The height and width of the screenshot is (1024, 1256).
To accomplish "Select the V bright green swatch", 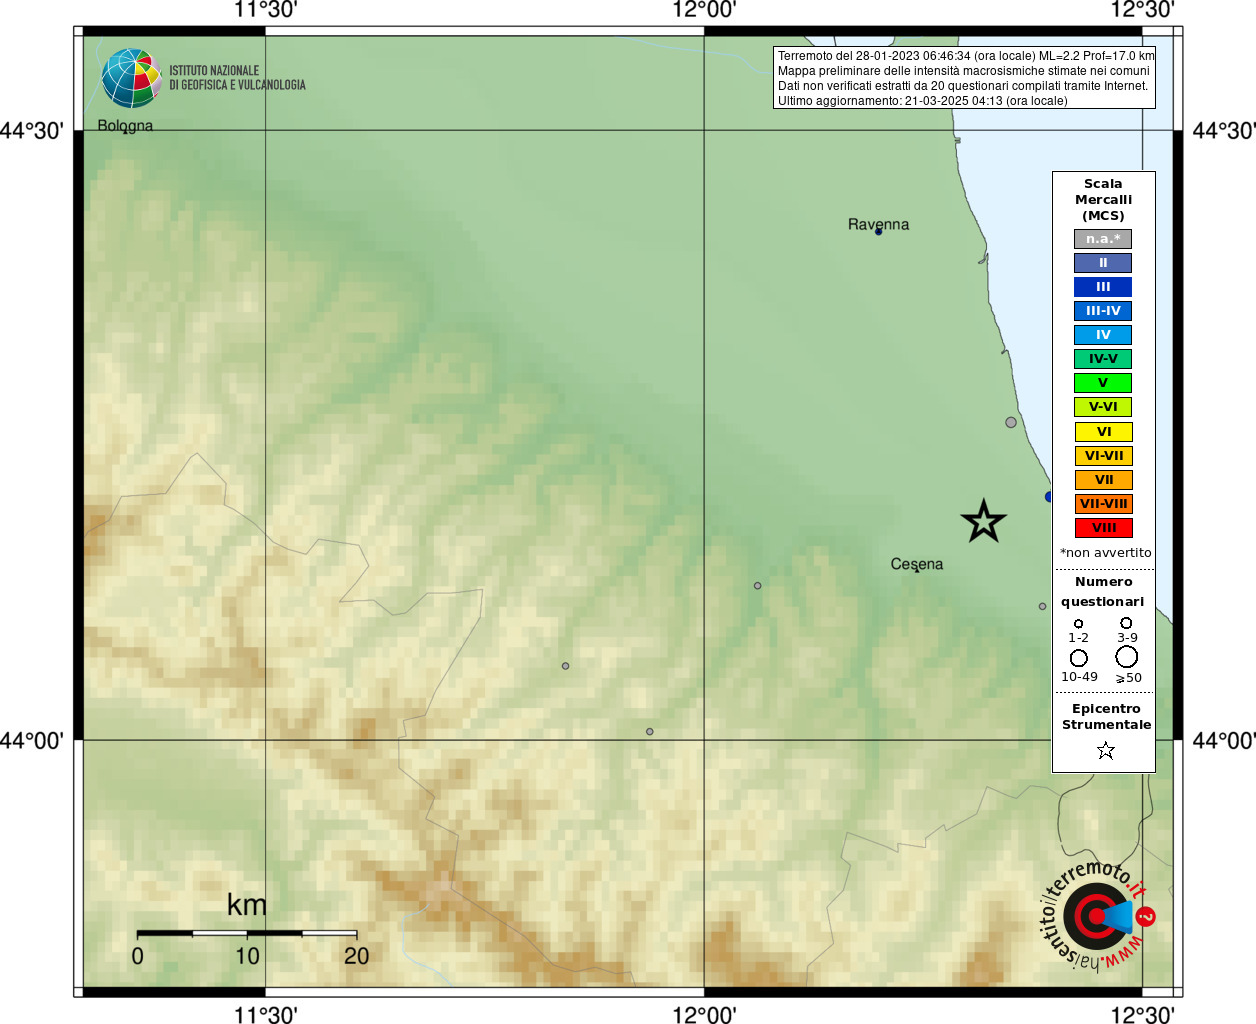I will click(1103, 383).
